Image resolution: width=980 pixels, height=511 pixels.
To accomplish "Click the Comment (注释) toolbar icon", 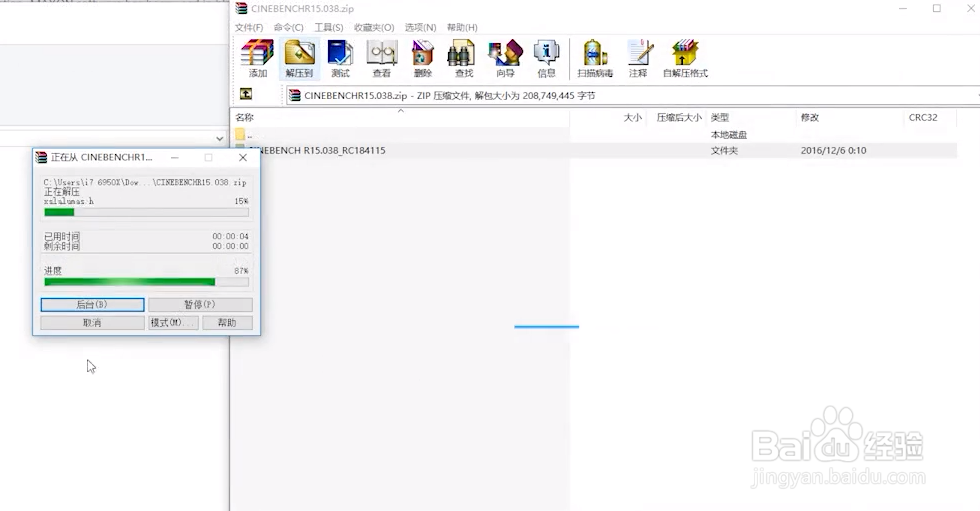I will 638,58.
